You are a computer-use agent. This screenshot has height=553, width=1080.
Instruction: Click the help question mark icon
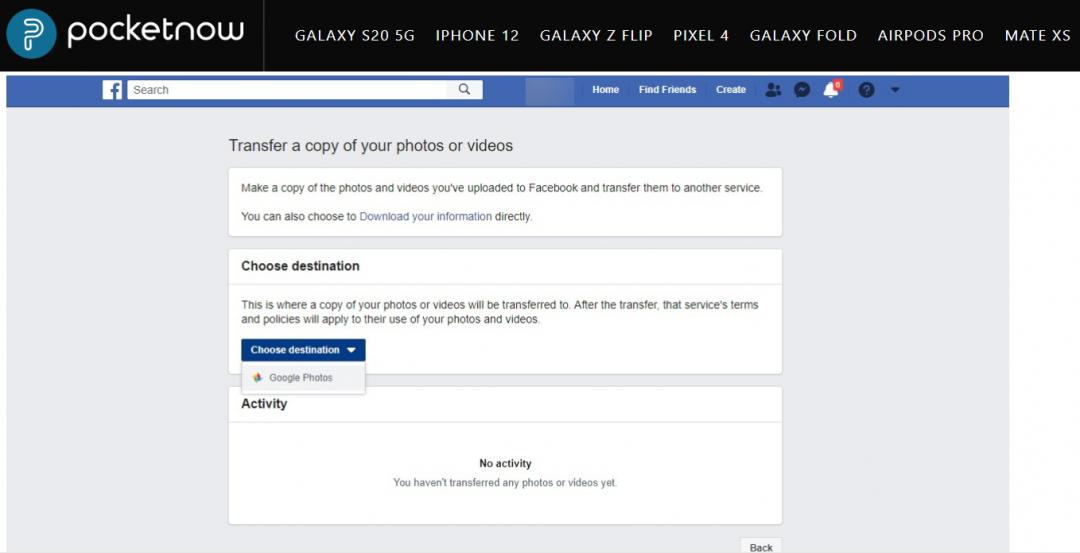coord(866,90)
